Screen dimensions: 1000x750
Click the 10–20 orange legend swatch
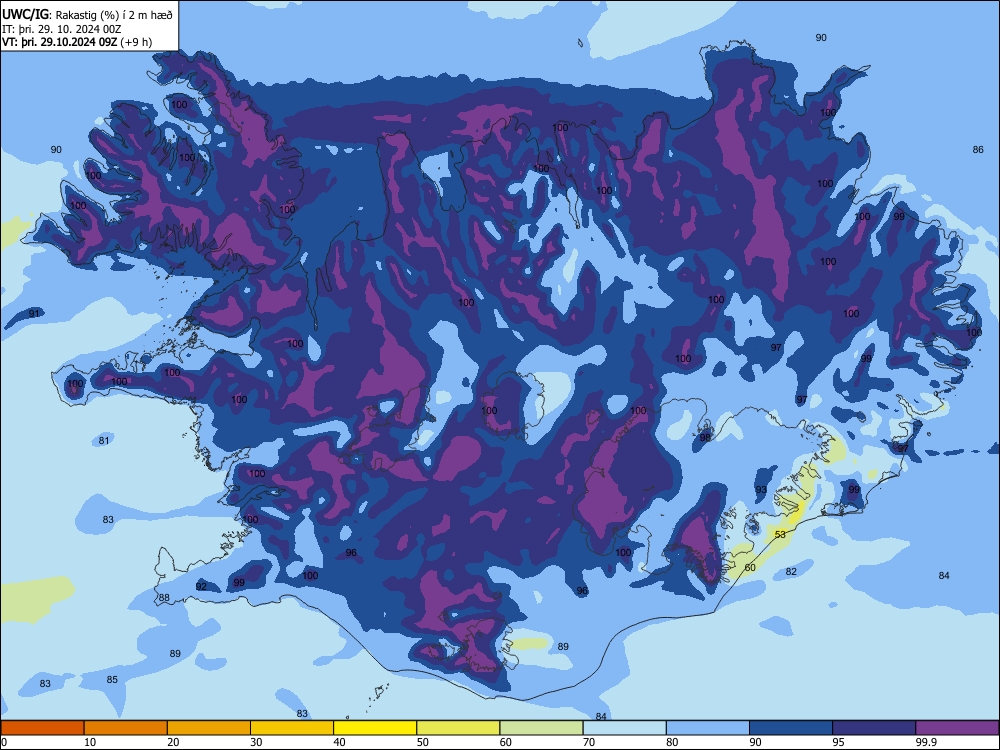126,728
